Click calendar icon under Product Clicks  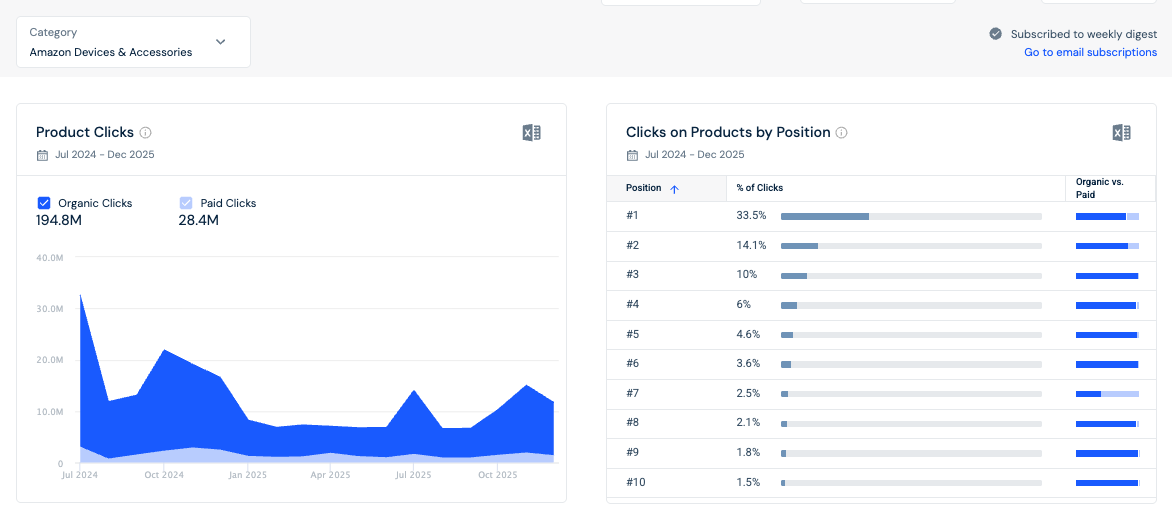pos(43,156)
